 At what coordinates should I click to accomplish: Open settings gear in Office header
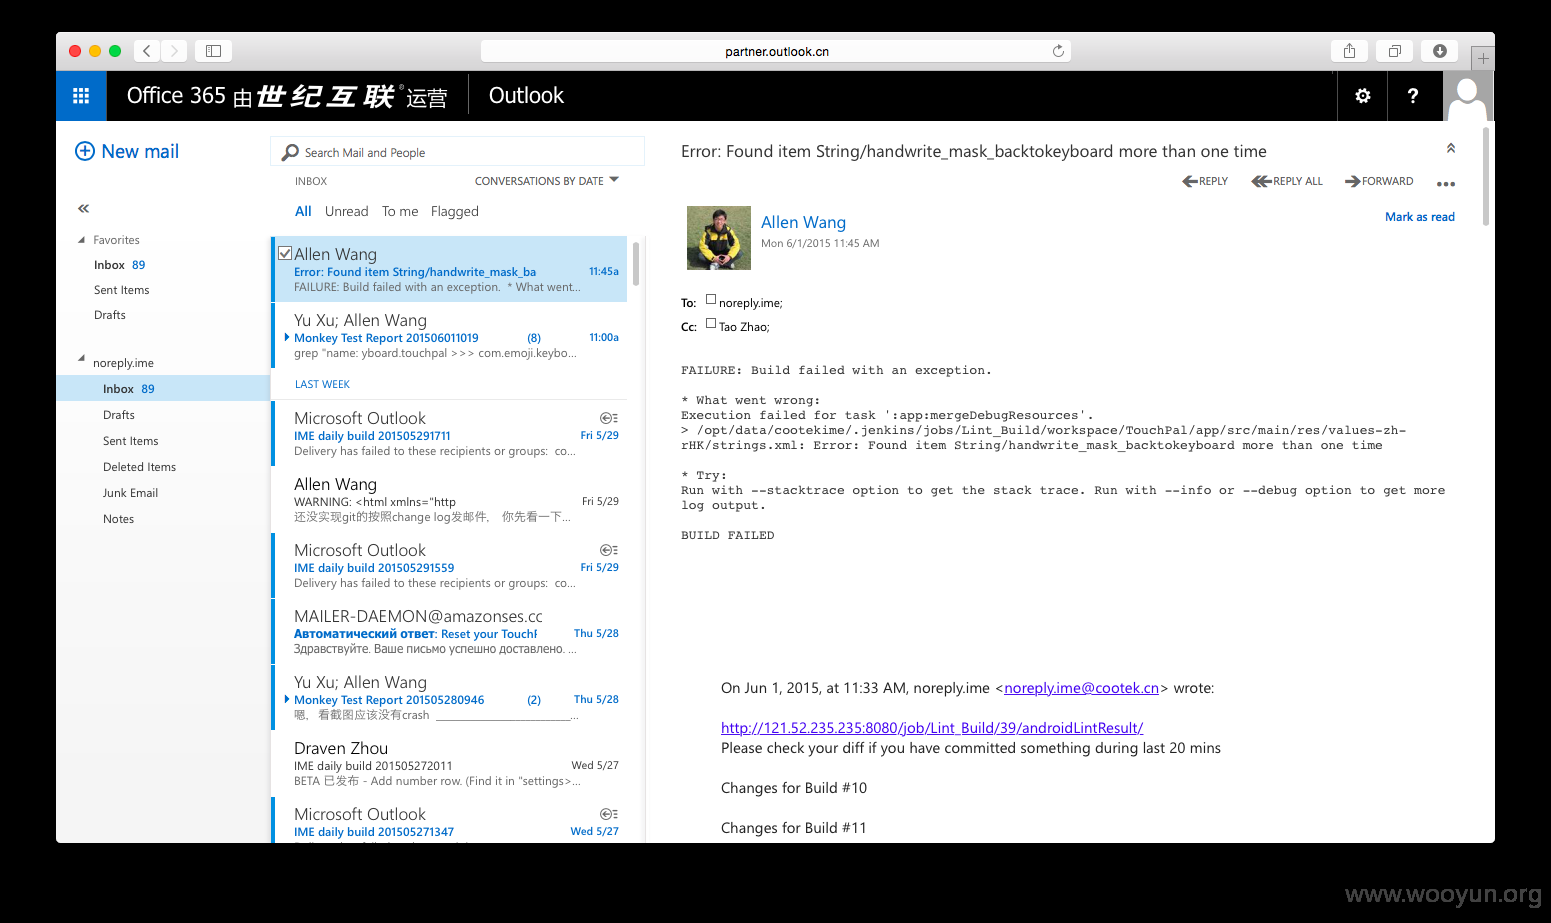tap(1362, 96)
